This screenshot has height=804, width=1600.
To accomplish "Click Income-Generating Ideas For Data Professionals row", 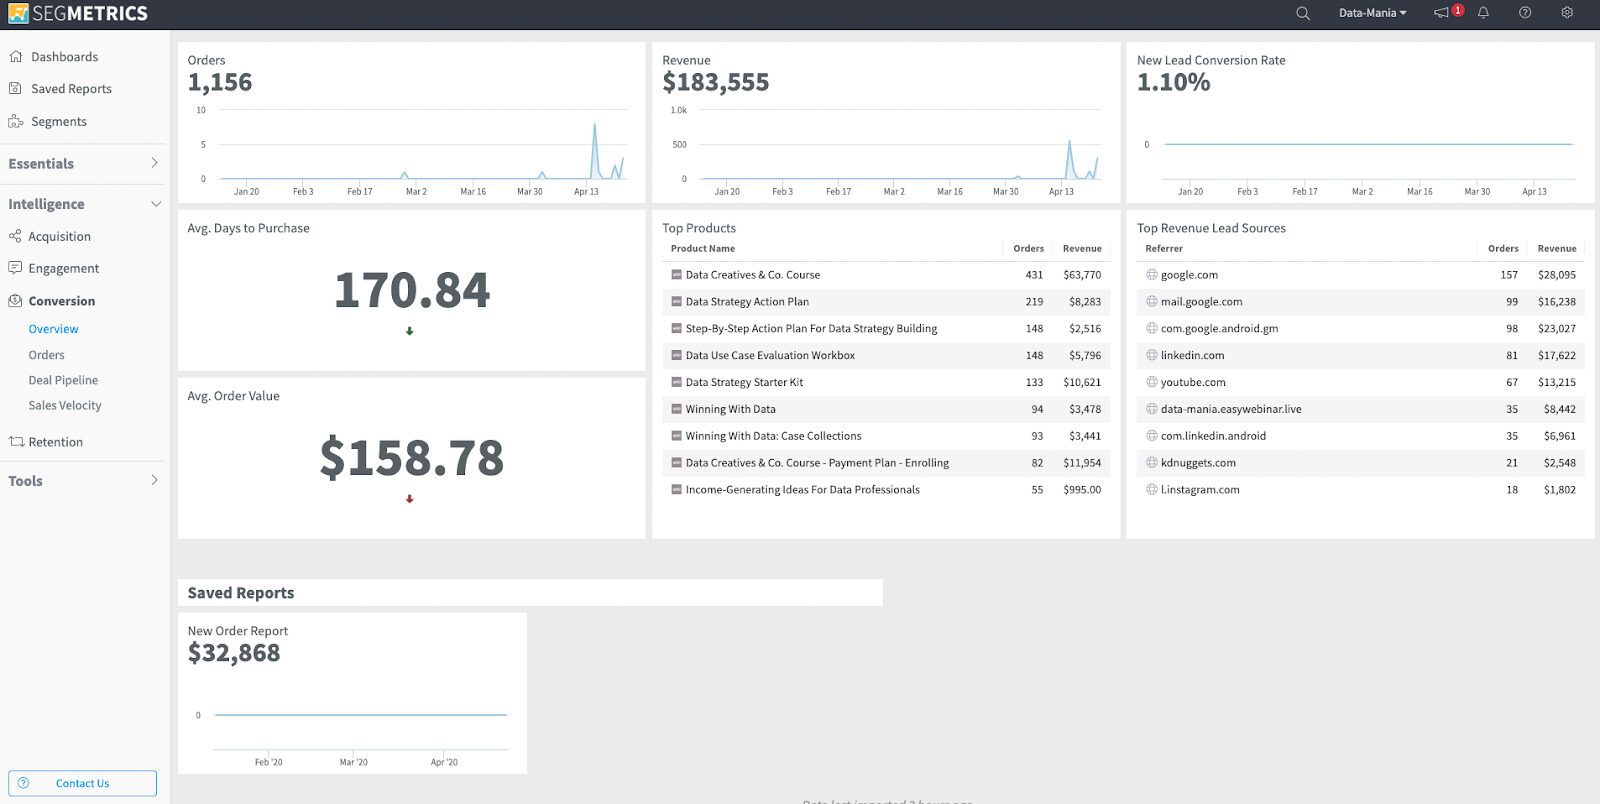I will pos(885,490).
